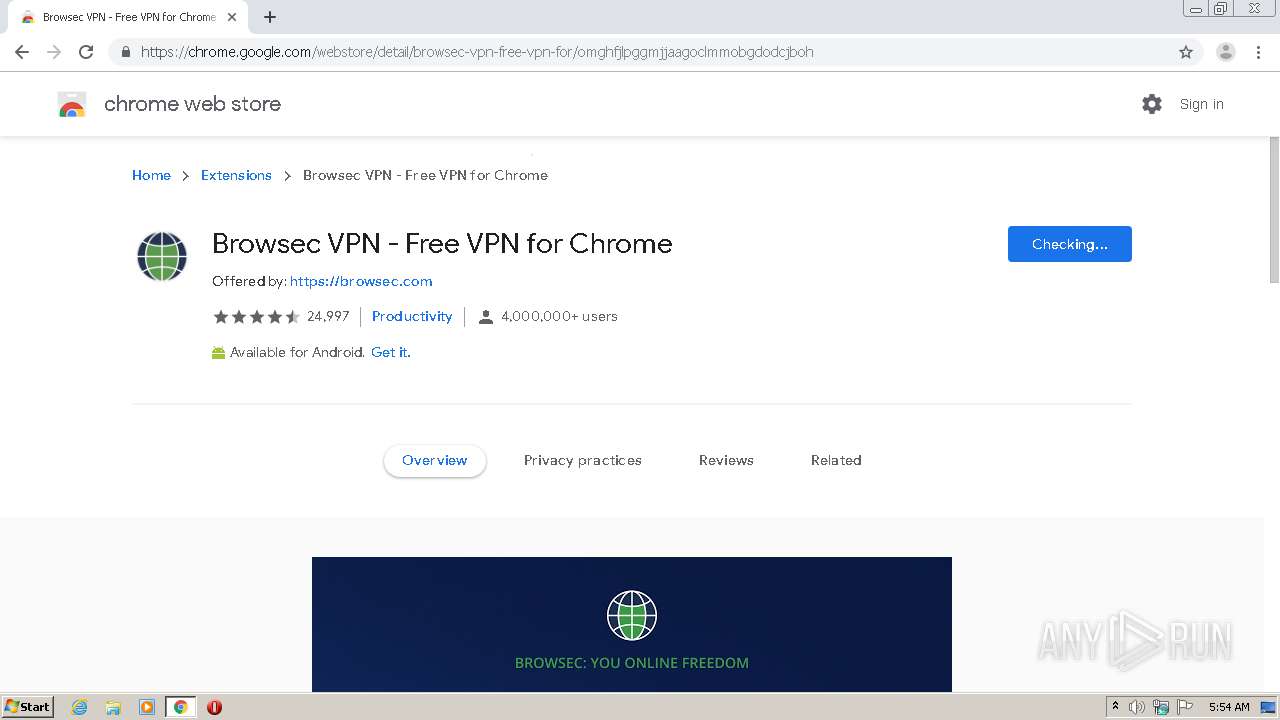The height and width of the screenshot is (720, 1280).
Task: Open the Chrome profile avatar
Action: click(1225, 52)
